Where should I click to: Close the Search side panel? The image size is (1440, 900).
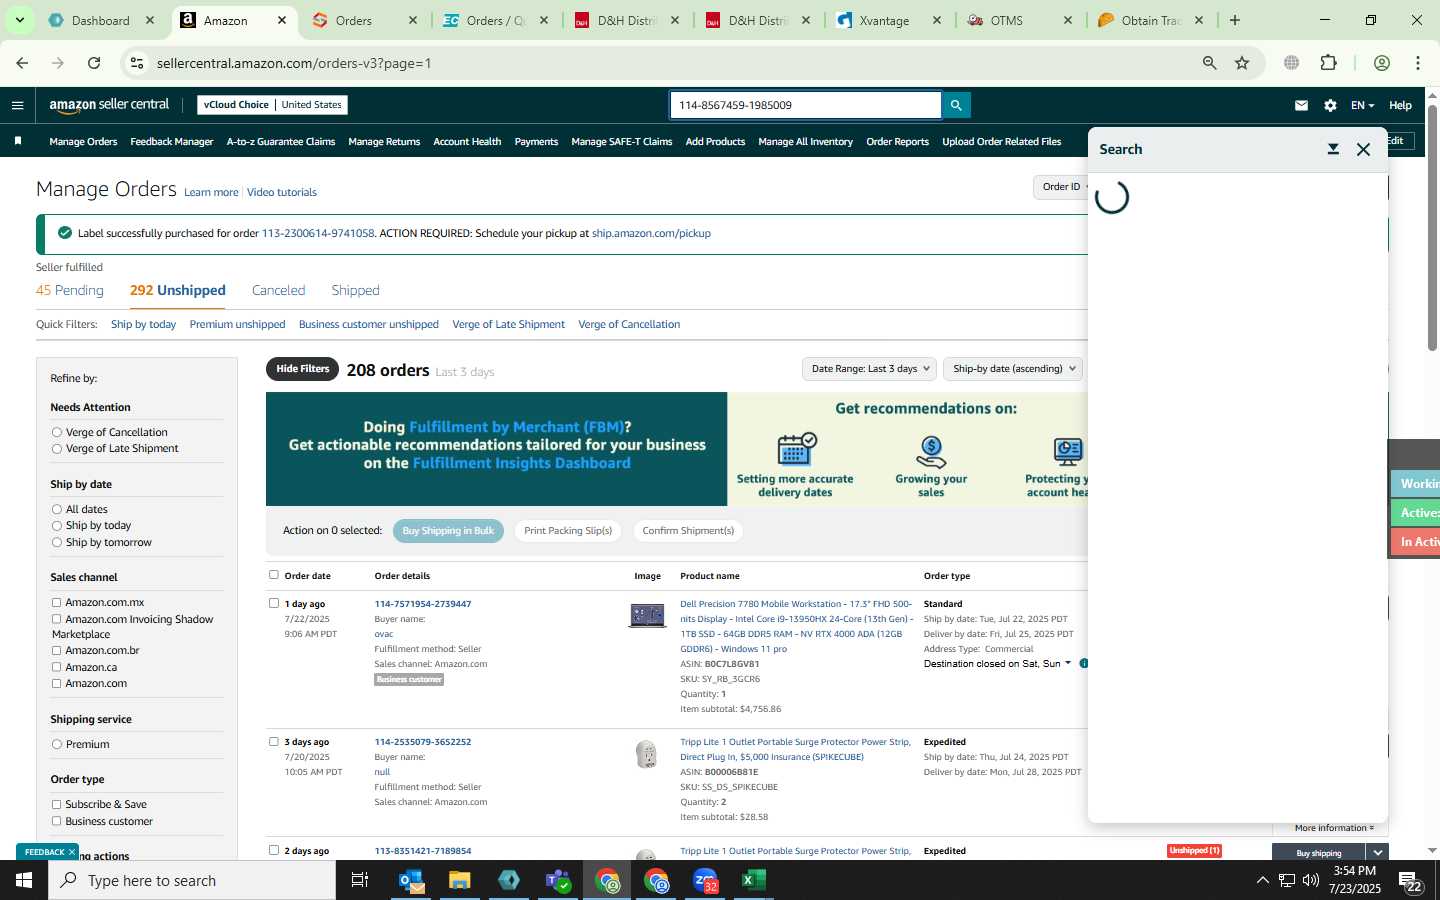pos(1363,149)
